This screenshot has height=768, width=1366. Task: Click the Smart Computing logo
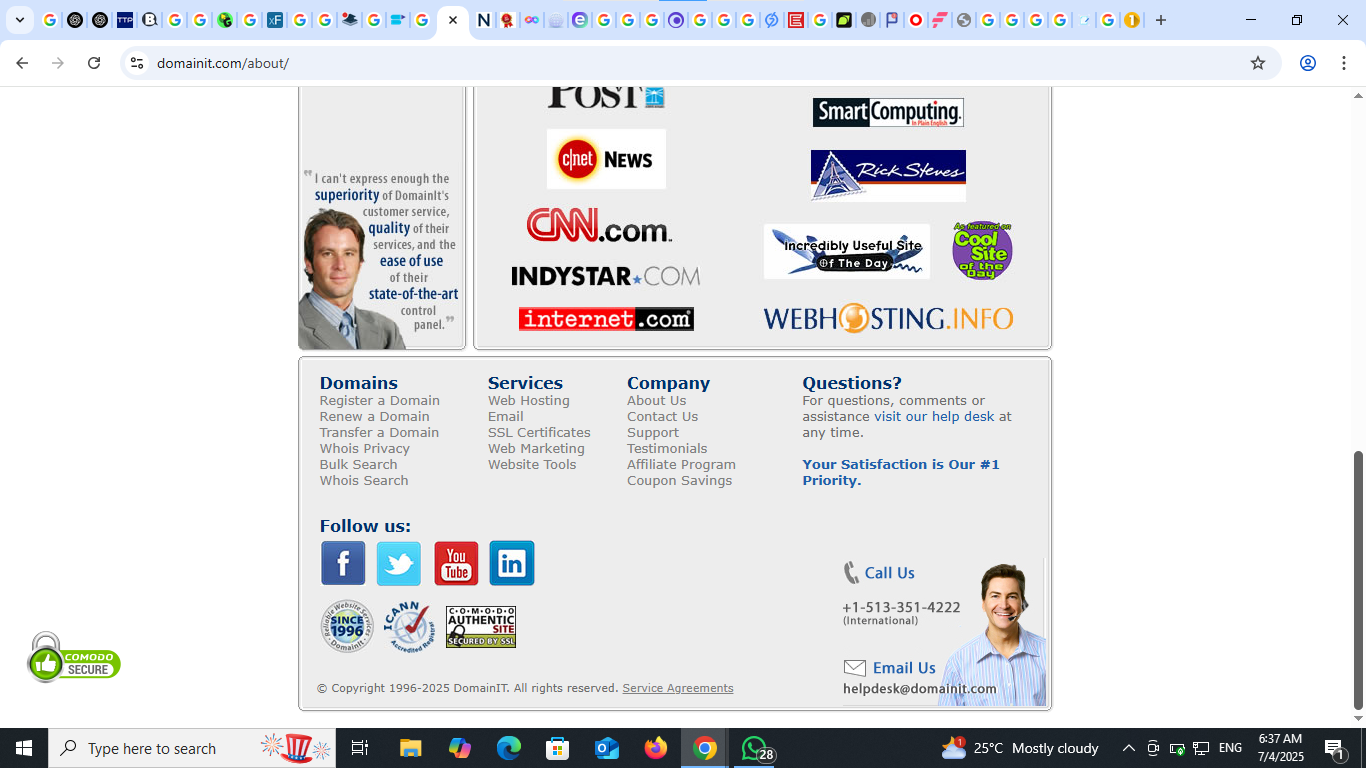click(x=888, y=112)
